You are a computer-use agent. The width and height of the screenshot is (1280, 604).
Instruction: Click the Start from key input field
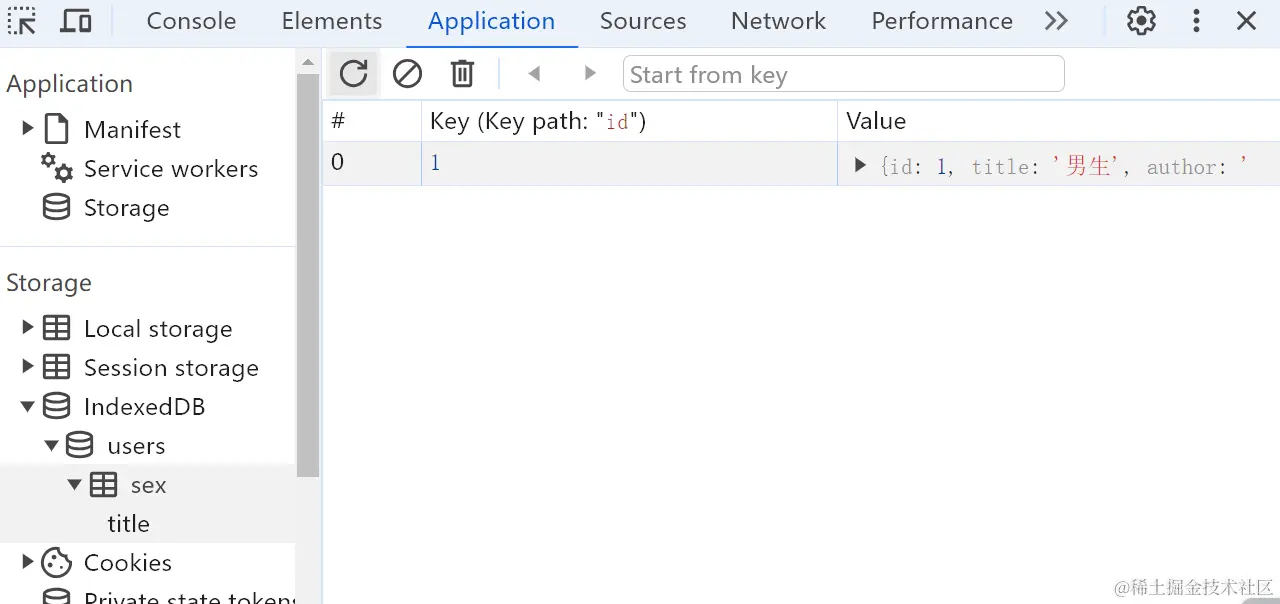(x=842, y=74)
